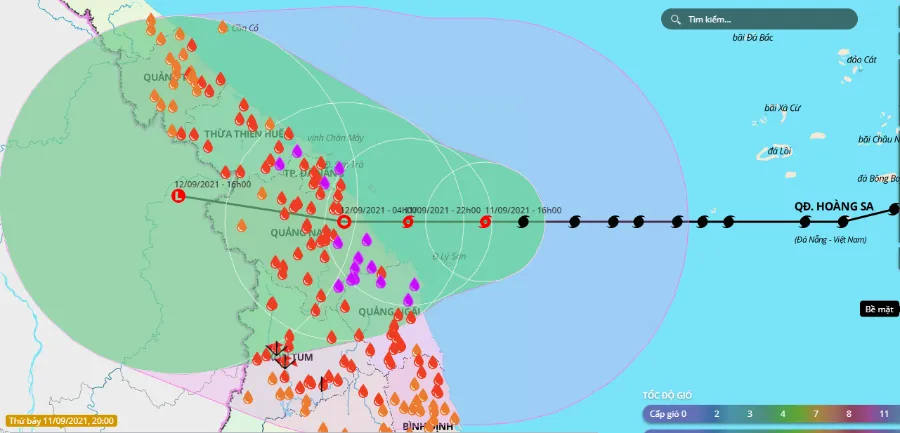Click the storm icon at 11/09/2021 22h00
This screenshot has height=433, width=900.
point(485,222)
